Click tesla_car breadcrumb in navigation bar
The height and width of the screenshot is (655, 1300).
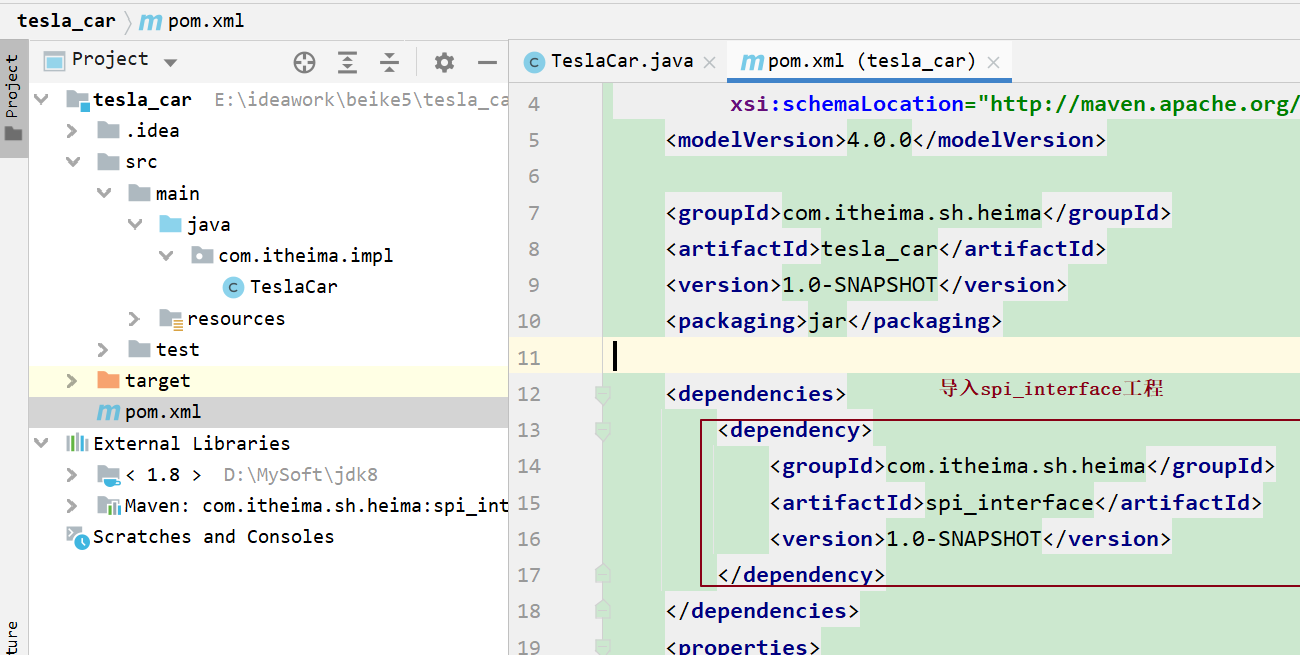click(66, 21)
